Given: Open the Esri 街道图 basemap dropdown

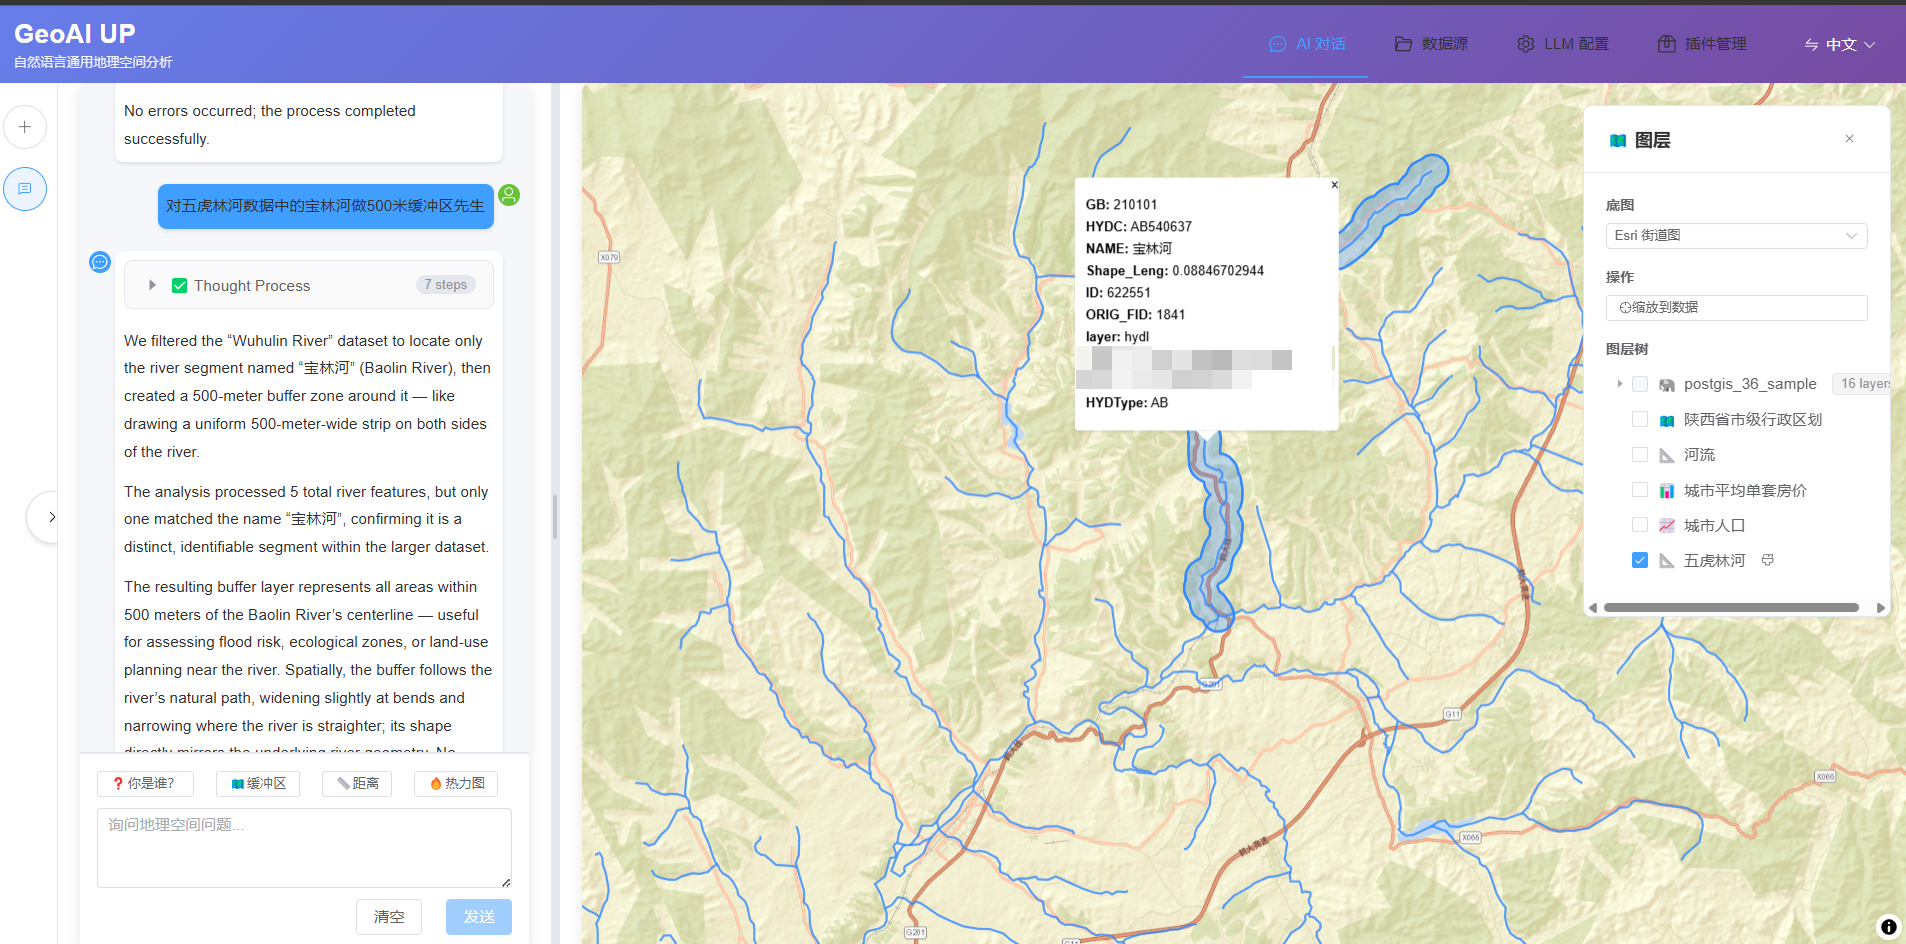Looking at the screenshot, I should tap(1736, 235).
